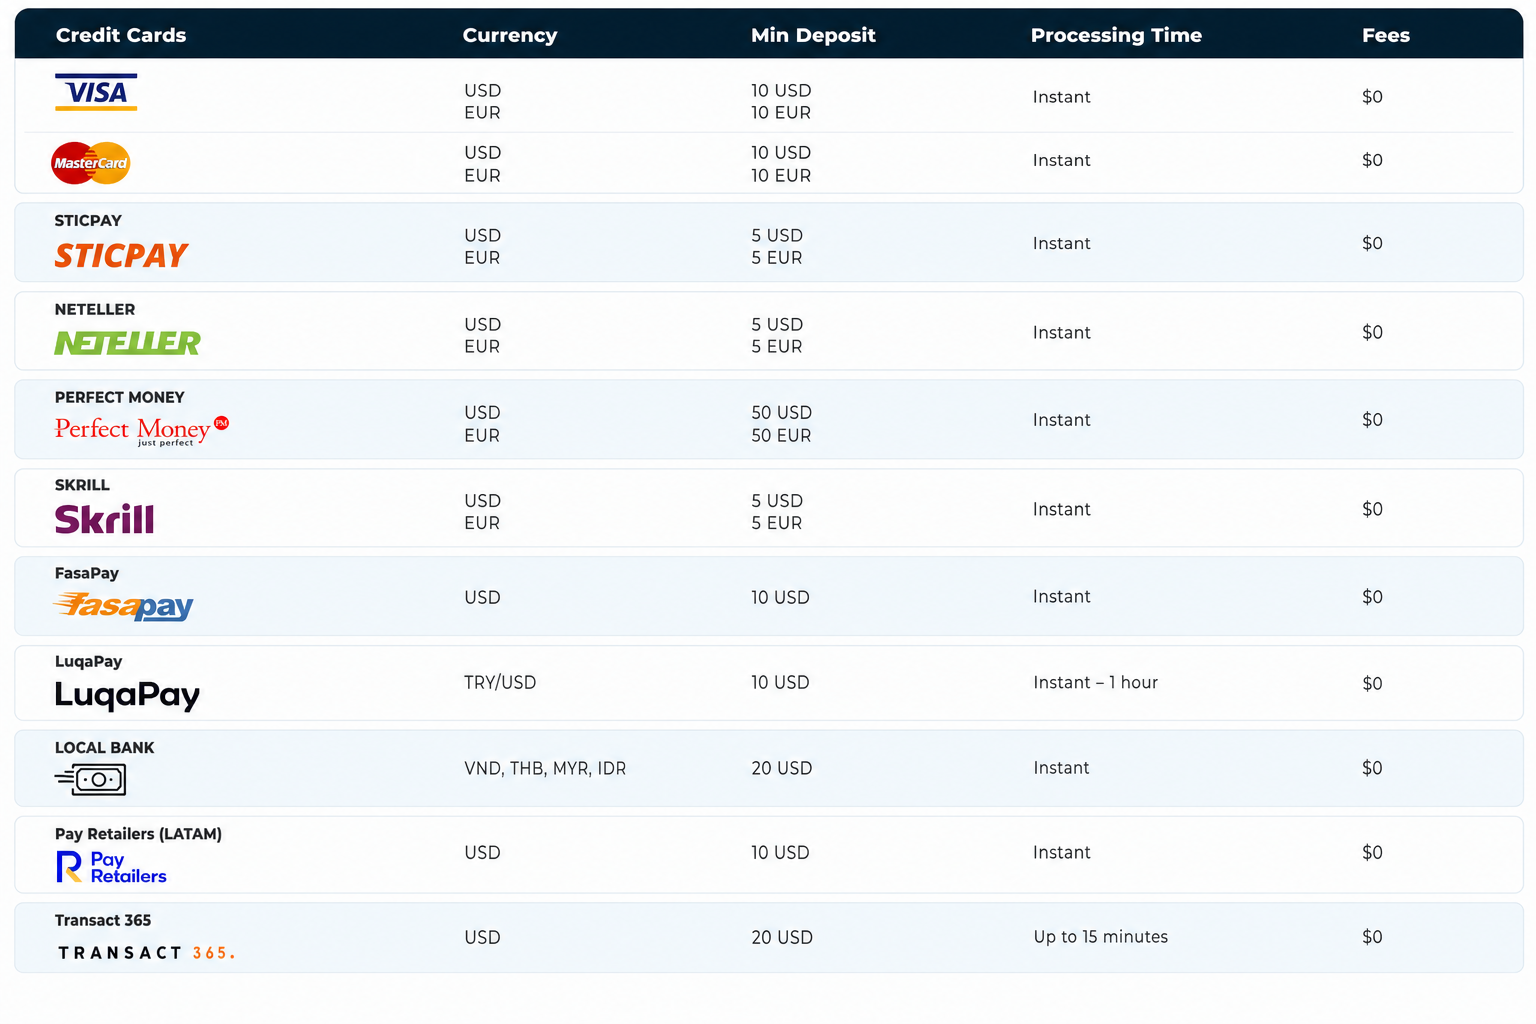The image size is (1536, 1024).
Task: Click the Skrill row 5 USD 5 EUR deposit
Action: pyautogui.click(x=777, y=512)
